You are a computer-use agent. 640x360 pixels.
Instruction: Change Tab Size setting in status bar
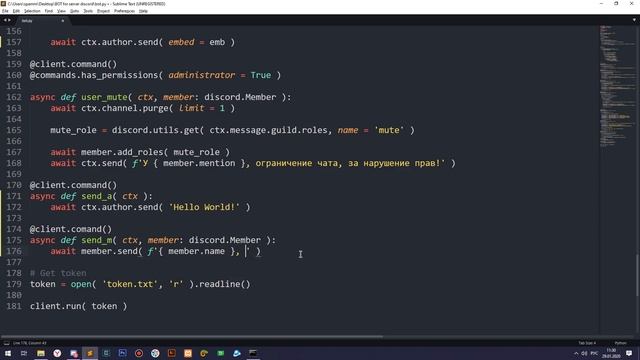(587, 343)
